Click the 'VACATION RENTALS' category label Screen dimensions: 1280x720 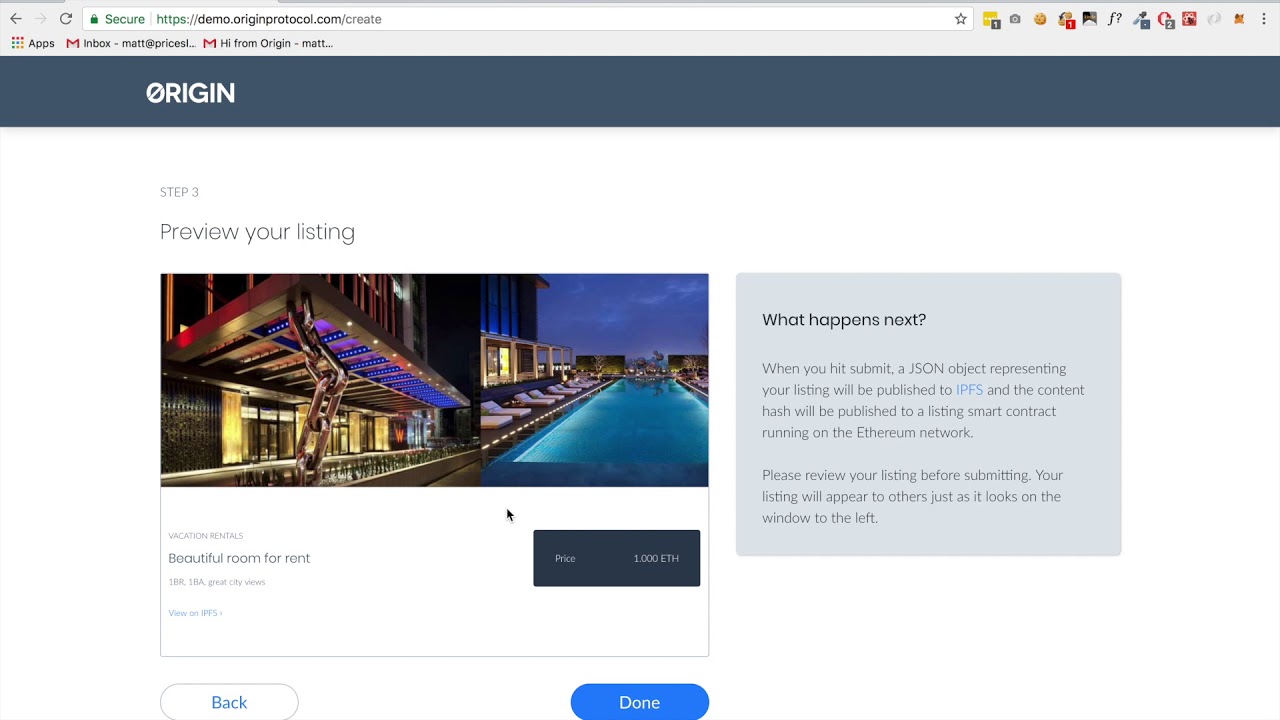click(x=206, y=536)
